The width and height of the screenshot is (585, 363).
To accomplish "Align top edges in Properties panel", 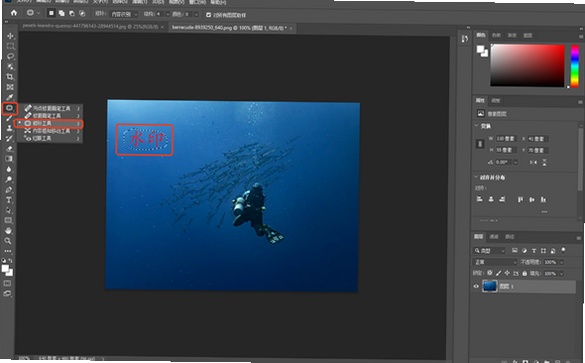I will click(x=520, y=200).
